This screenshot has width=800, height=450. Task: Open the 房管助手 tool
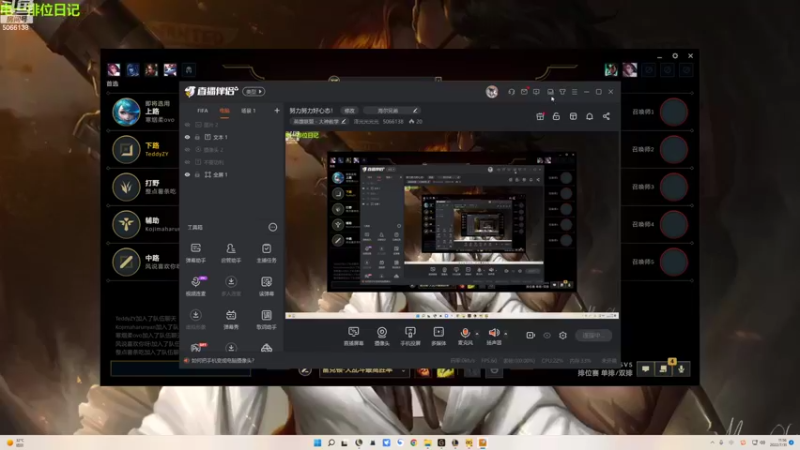(x=231, y=253)
